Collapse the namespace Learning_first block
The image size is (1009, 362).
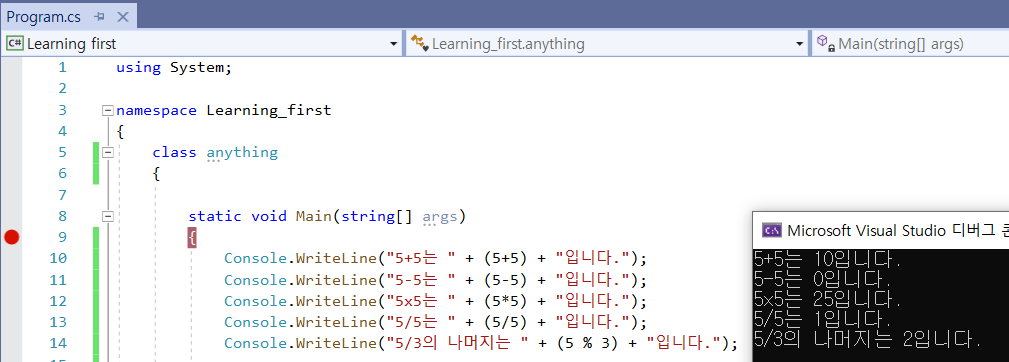pos(107,111)
